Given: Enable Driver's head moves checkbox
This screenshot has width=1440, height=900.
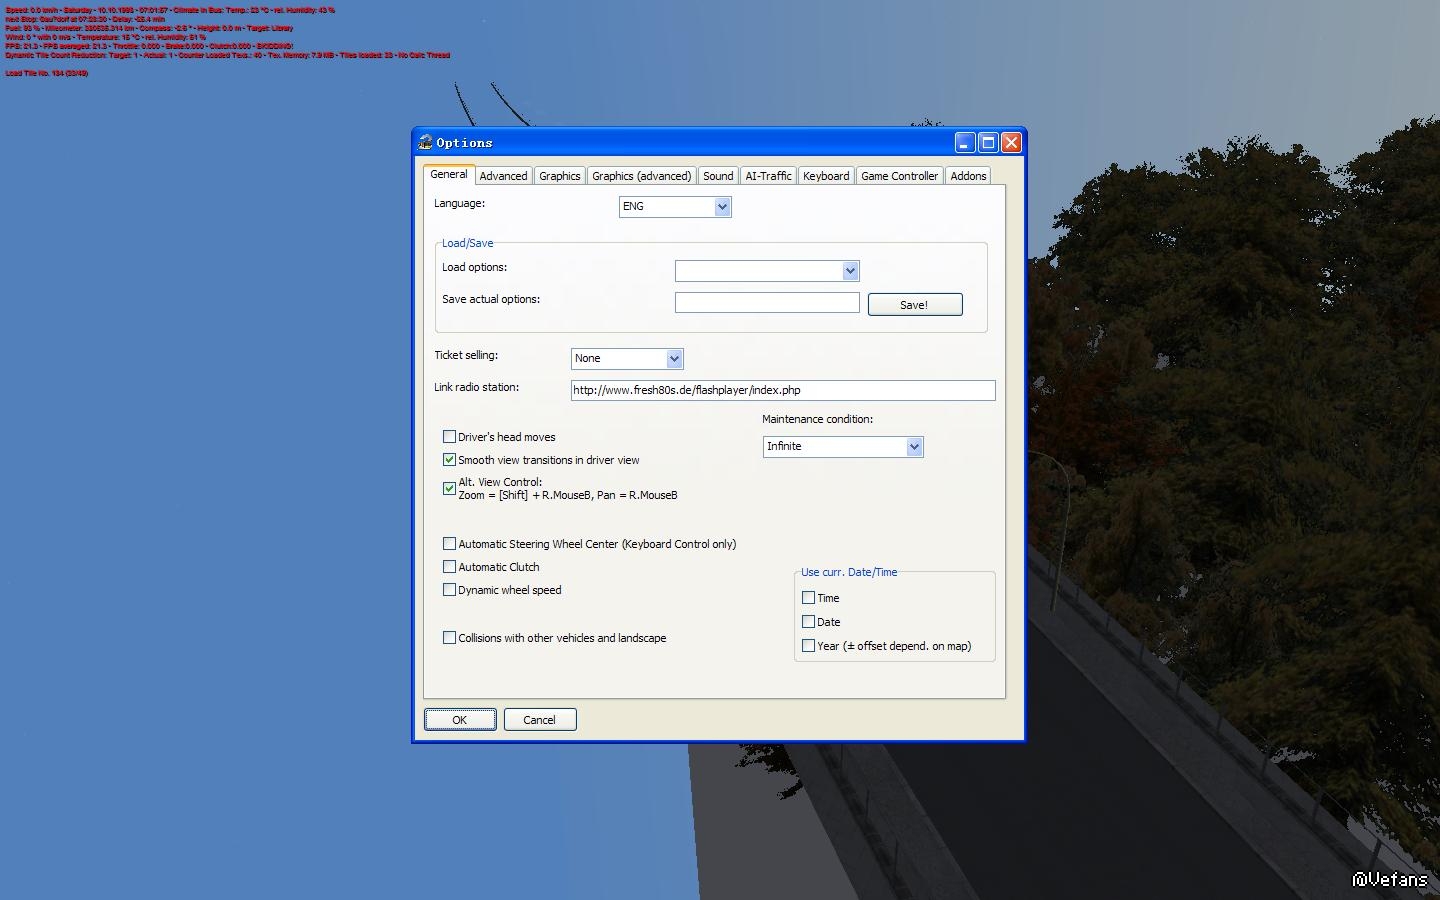Looking at the screenshot, I should coord(450,437).
